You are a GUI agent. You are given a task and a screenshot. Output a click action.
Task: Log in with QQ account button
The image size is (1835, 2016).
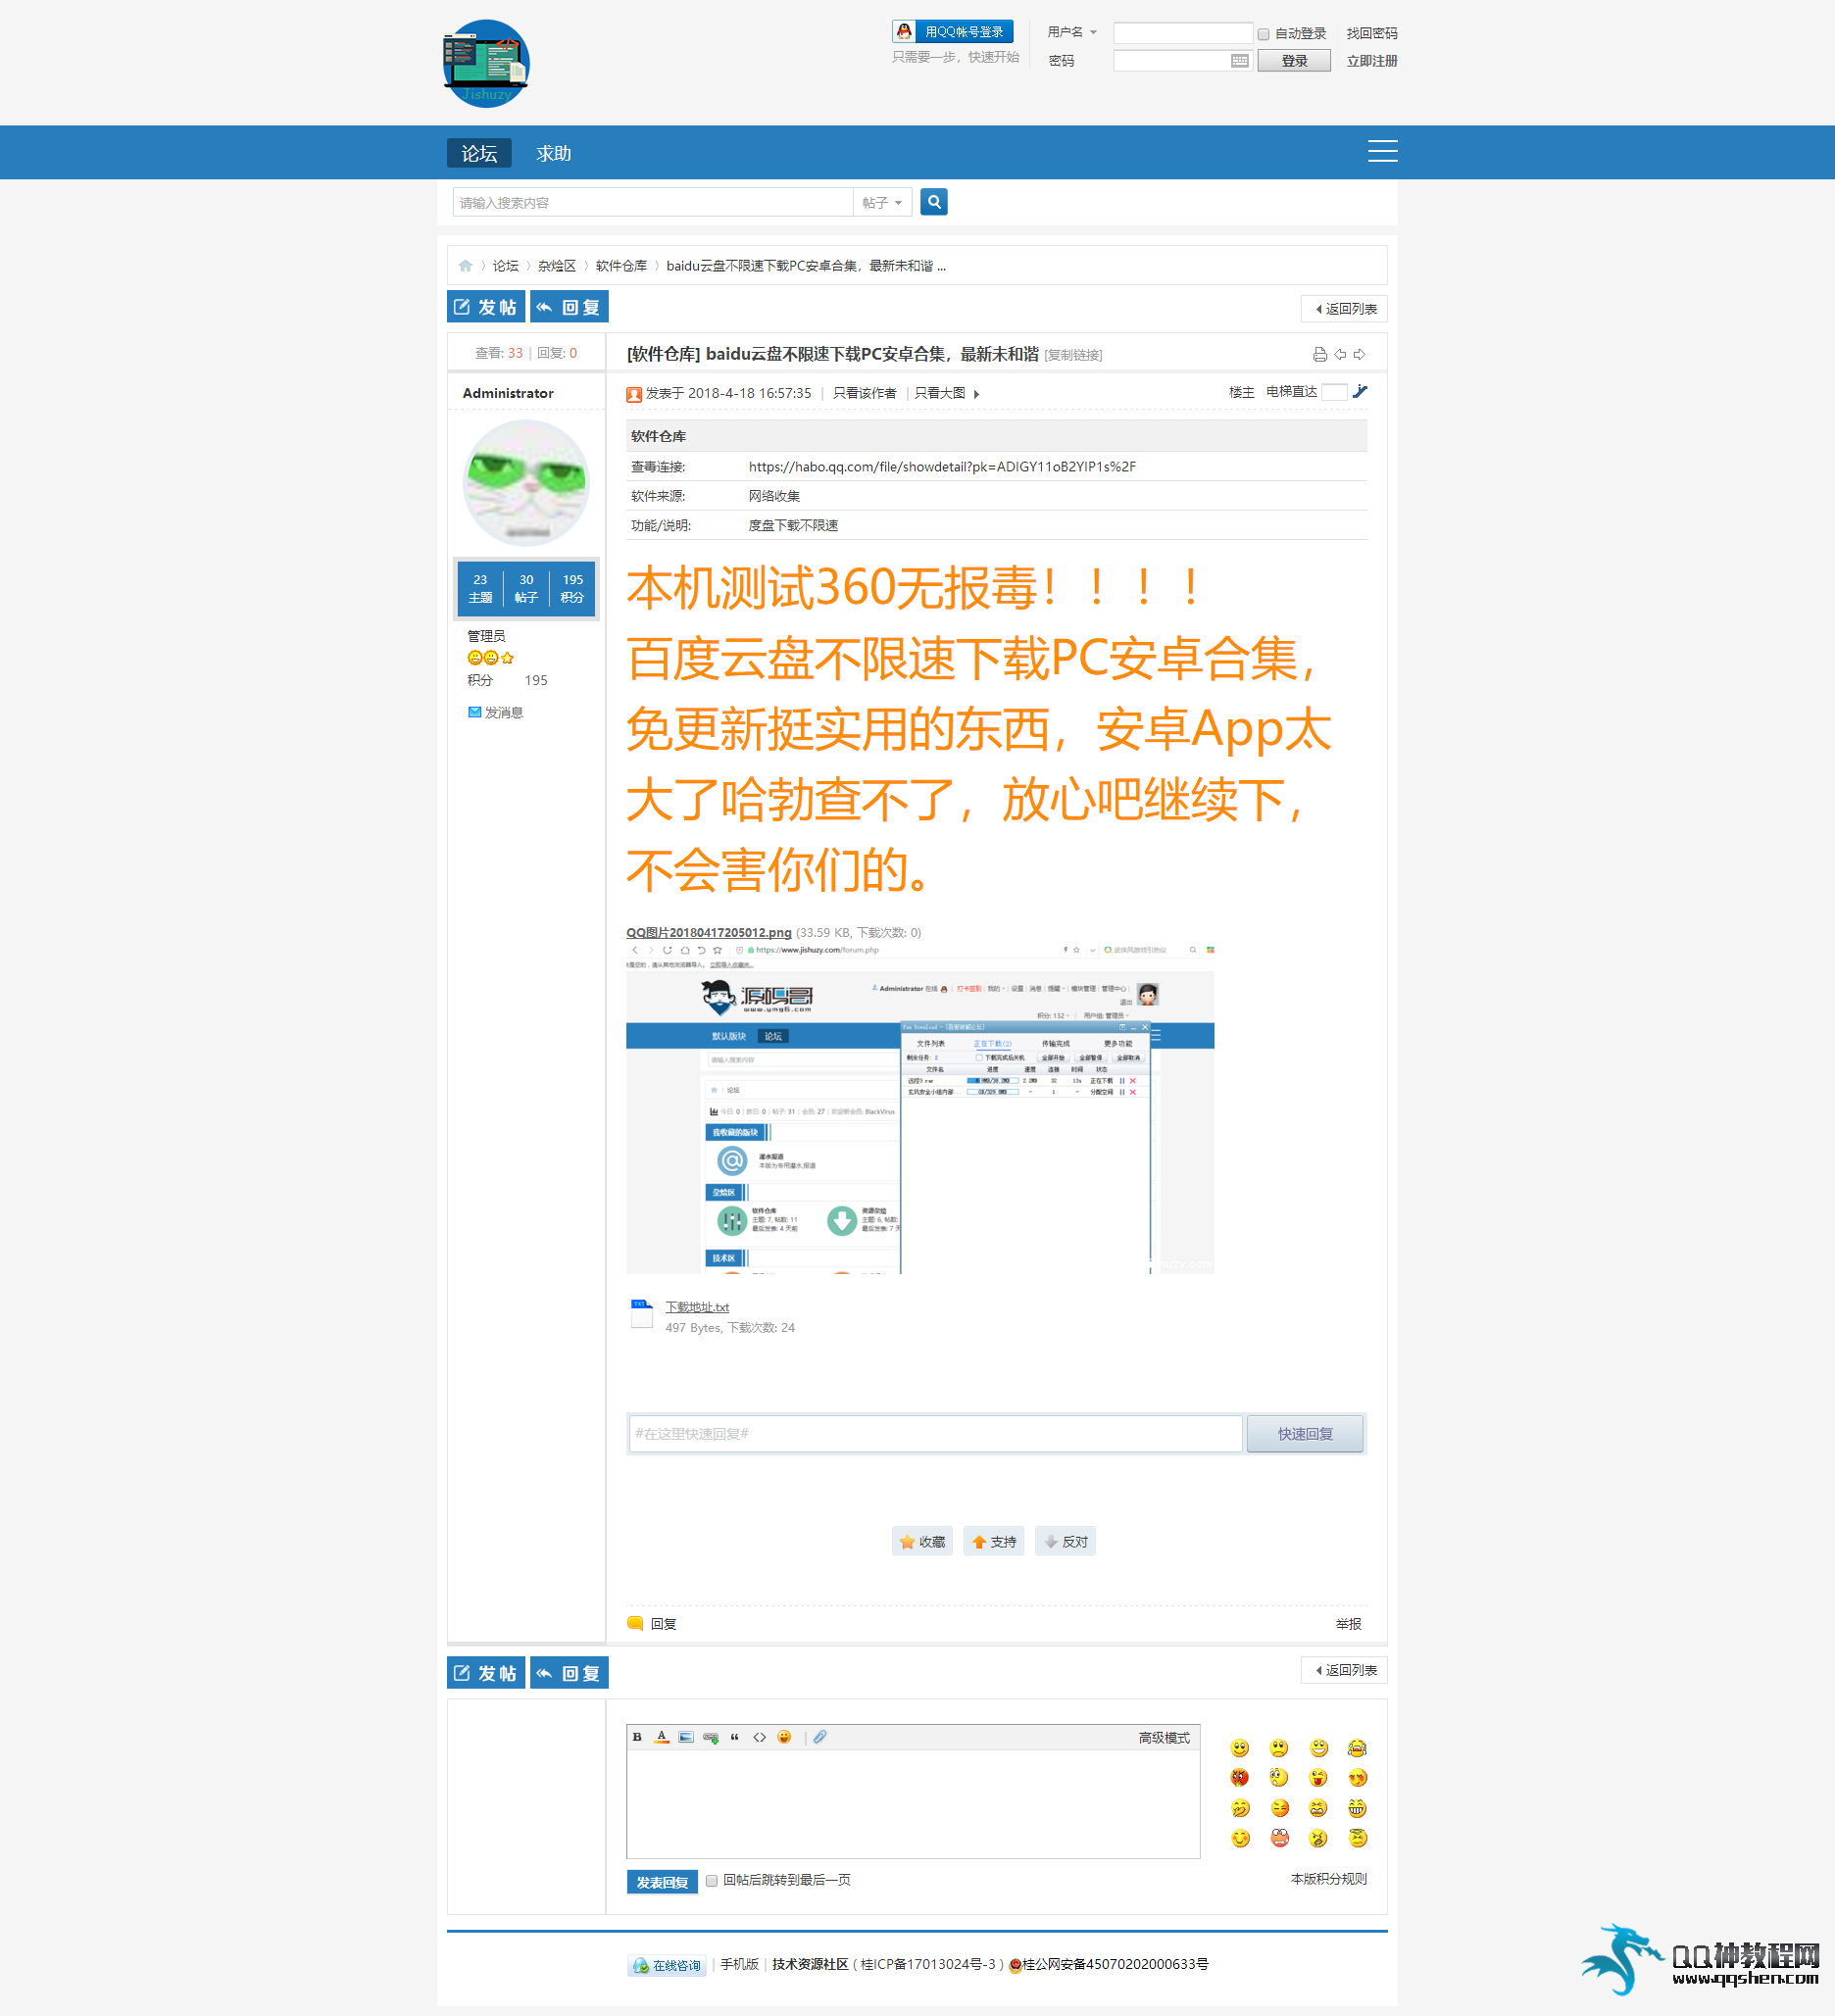(952, 32)
